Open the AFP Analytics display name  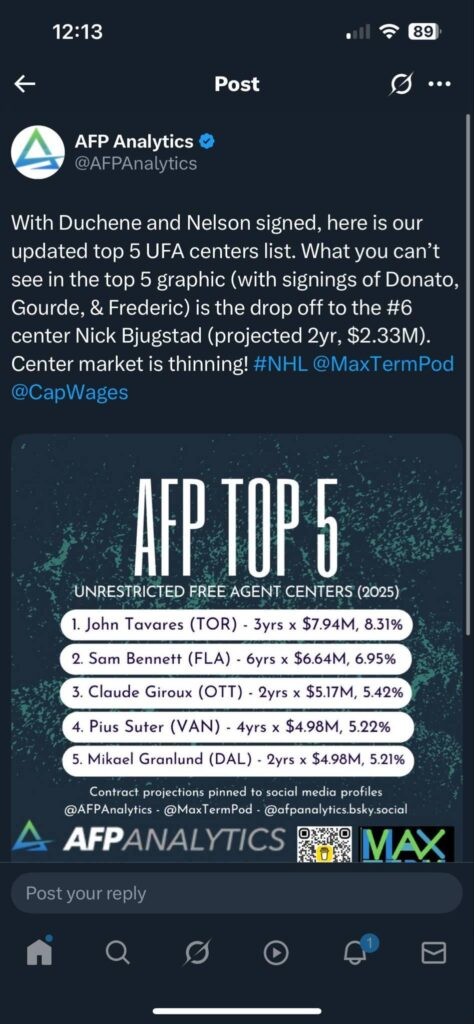[x=135, y=141]
